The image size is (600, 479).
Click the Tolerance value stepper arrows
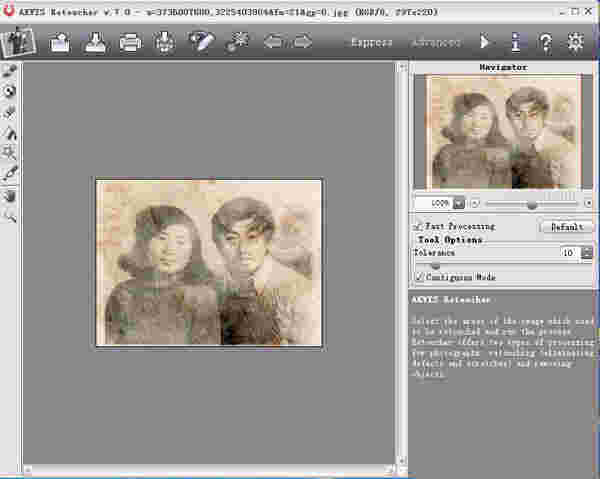coord(586,254)
